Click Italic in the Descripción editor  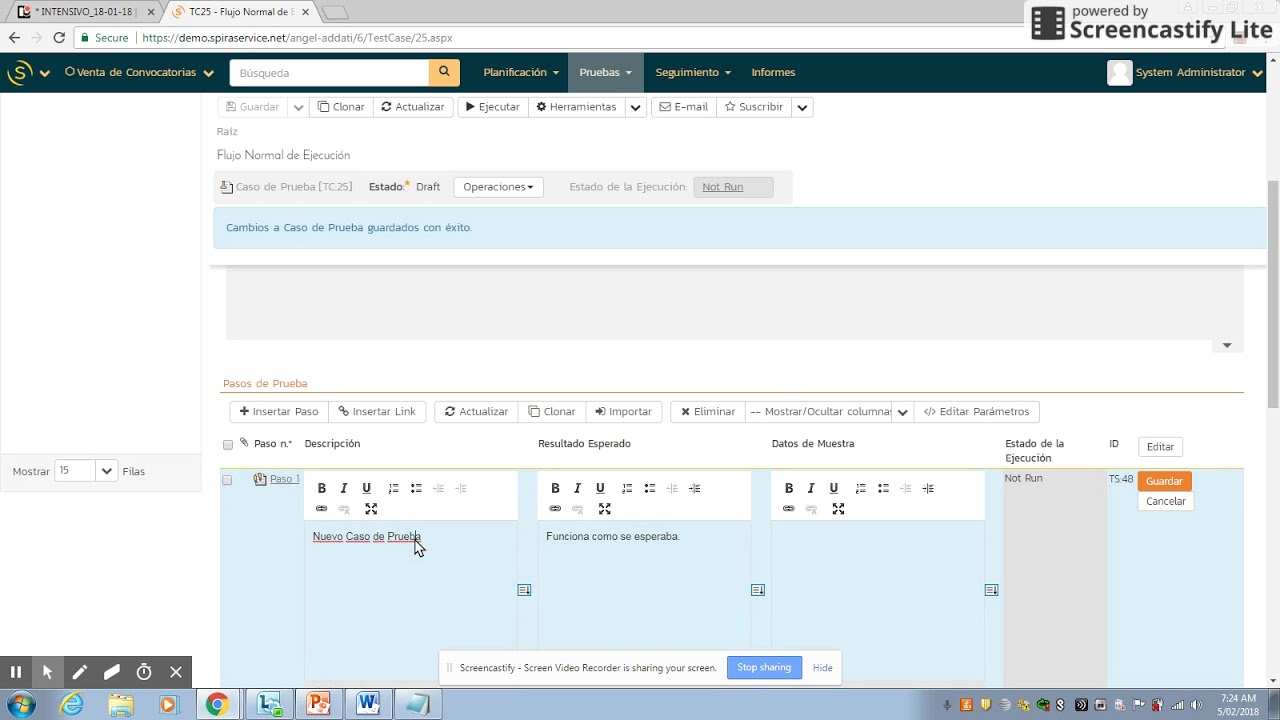[x=344, y=488]
